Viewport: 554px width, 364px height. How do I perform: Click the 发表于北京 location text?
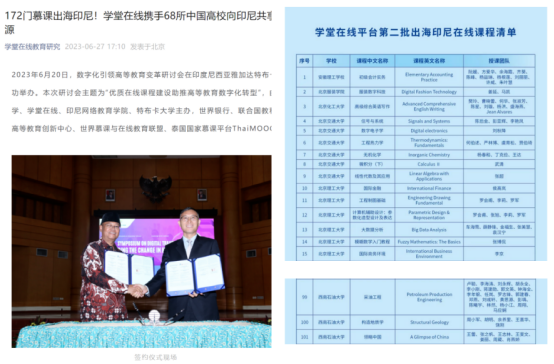click(x=147, y=47)
